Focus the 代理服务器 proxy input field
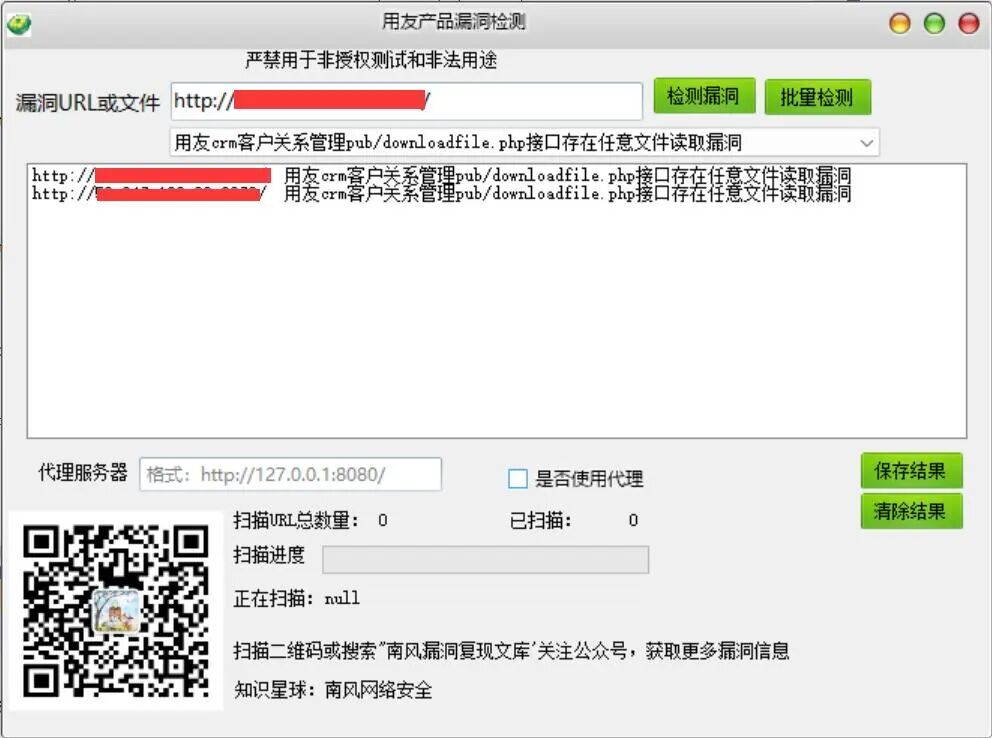Screen dimensions: 992x738 290,474
